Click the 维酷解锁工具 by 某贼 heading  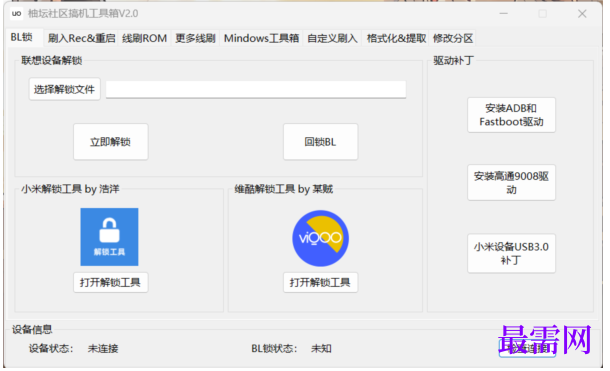point(284,189)
